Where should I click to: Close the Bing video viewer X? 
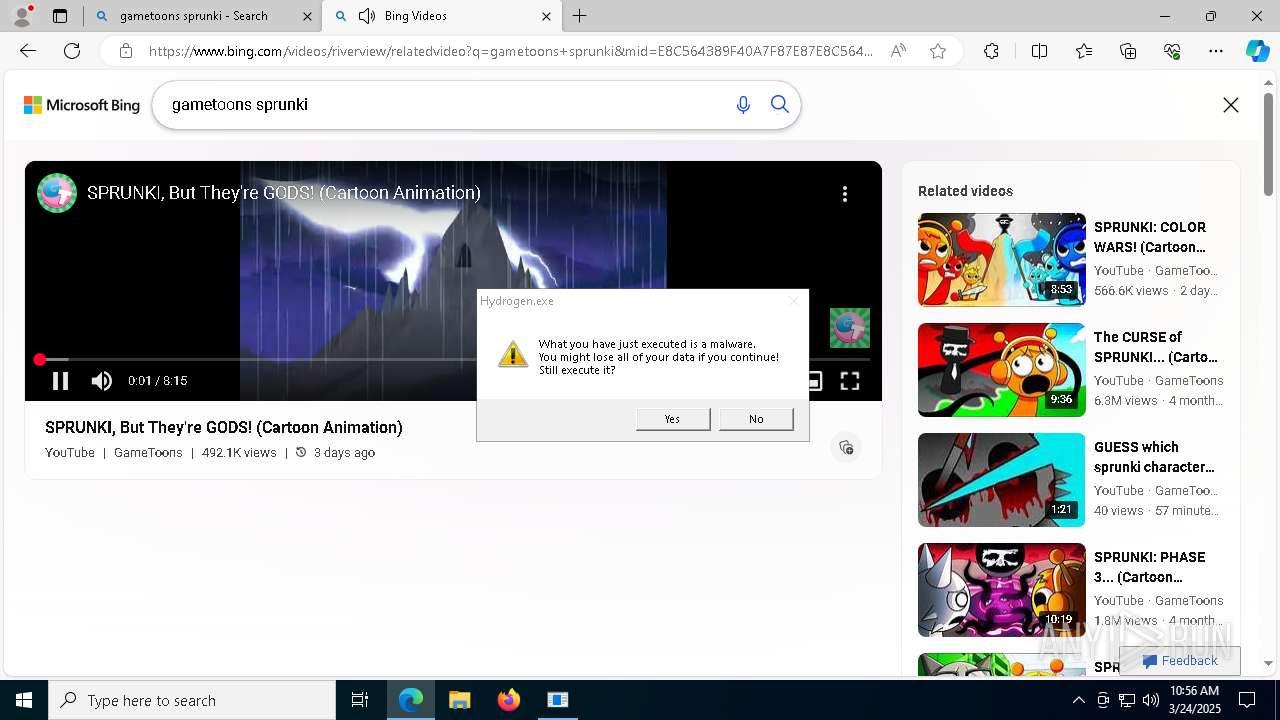coord(1231,105)
